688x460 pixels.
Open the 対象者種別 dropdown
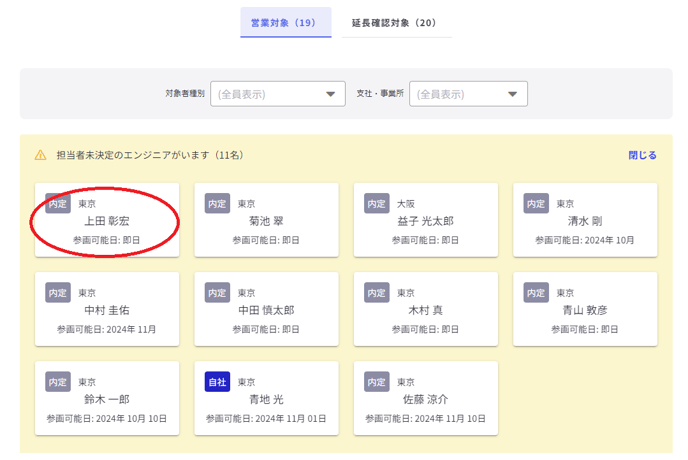tap(277, 94)
